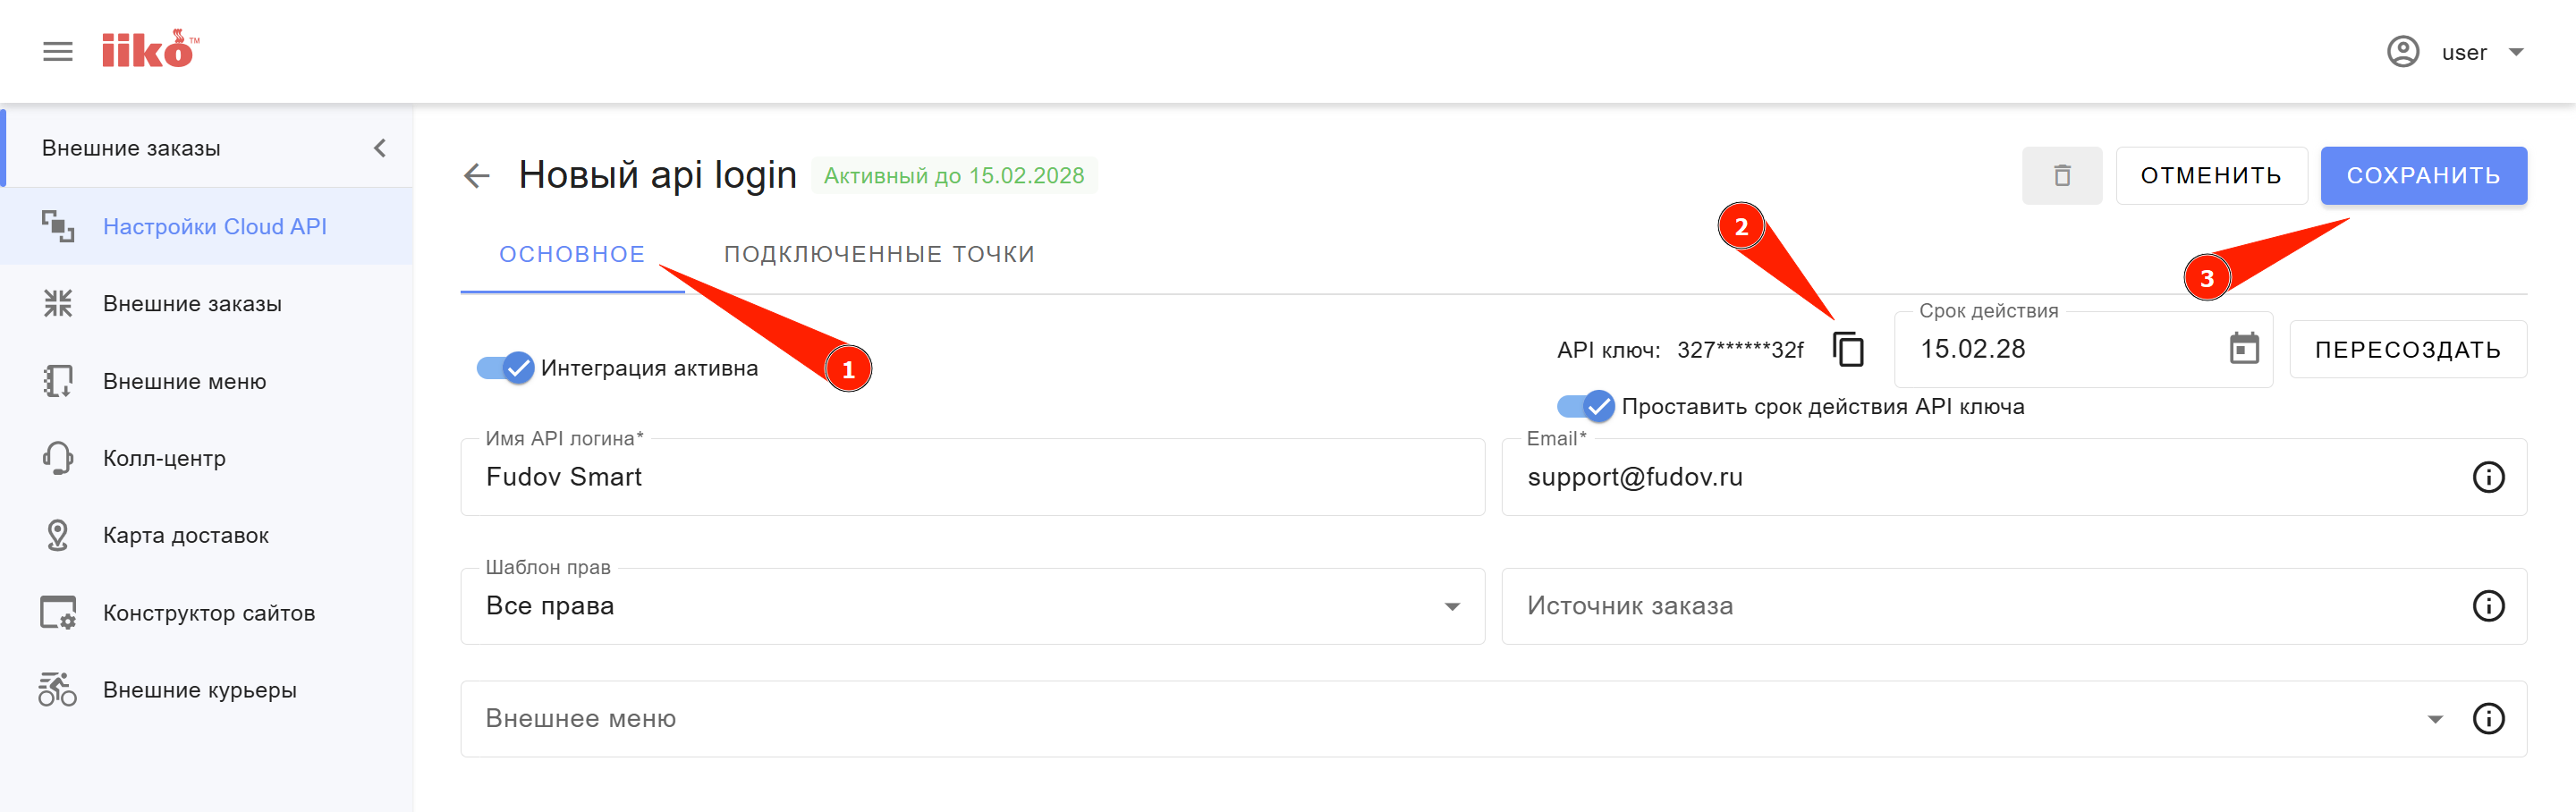
Task: Show info for Источник заказа field
Action: coord(2488,606)
